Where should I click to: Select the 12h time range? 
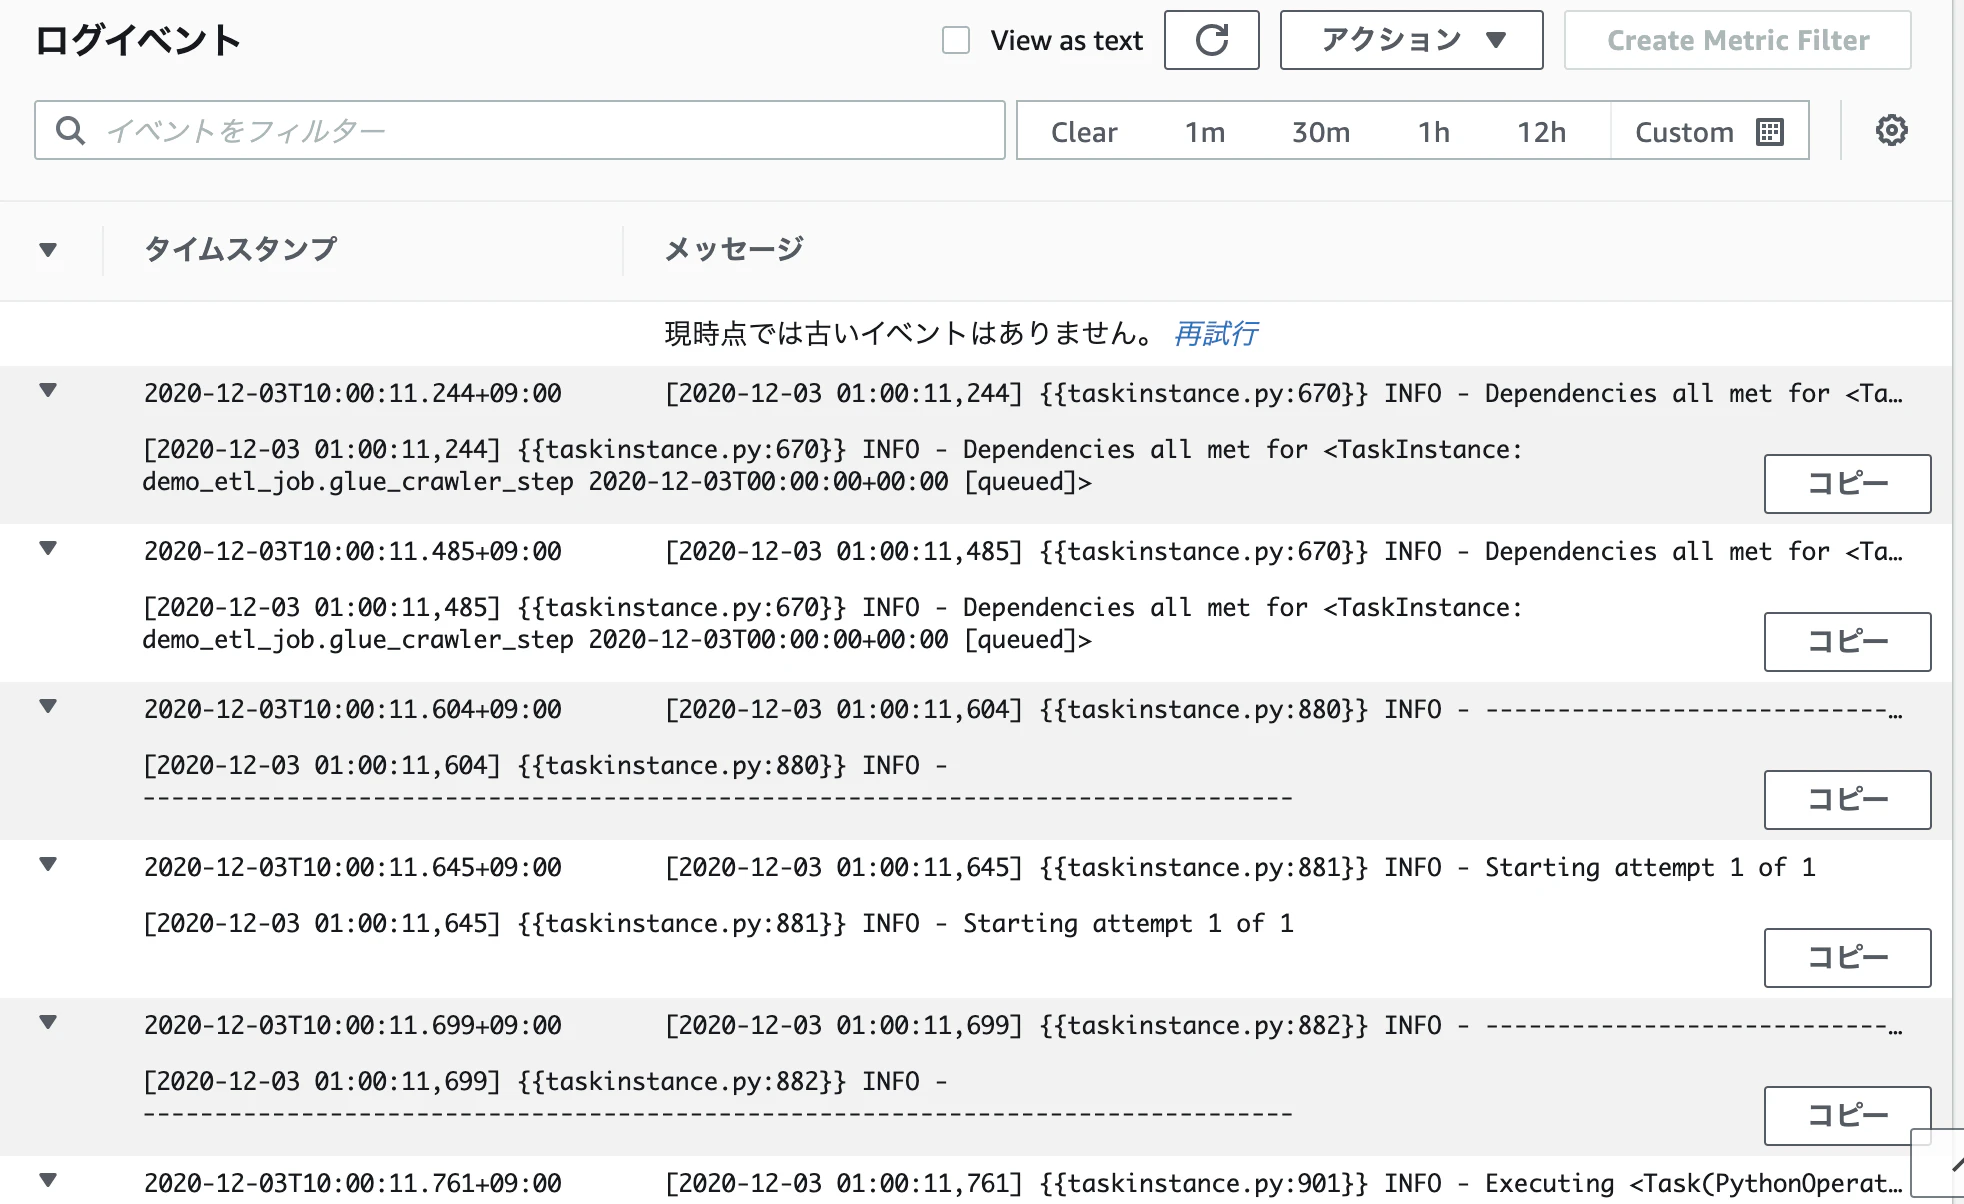pyautogui.click(x=1541, y=132)
